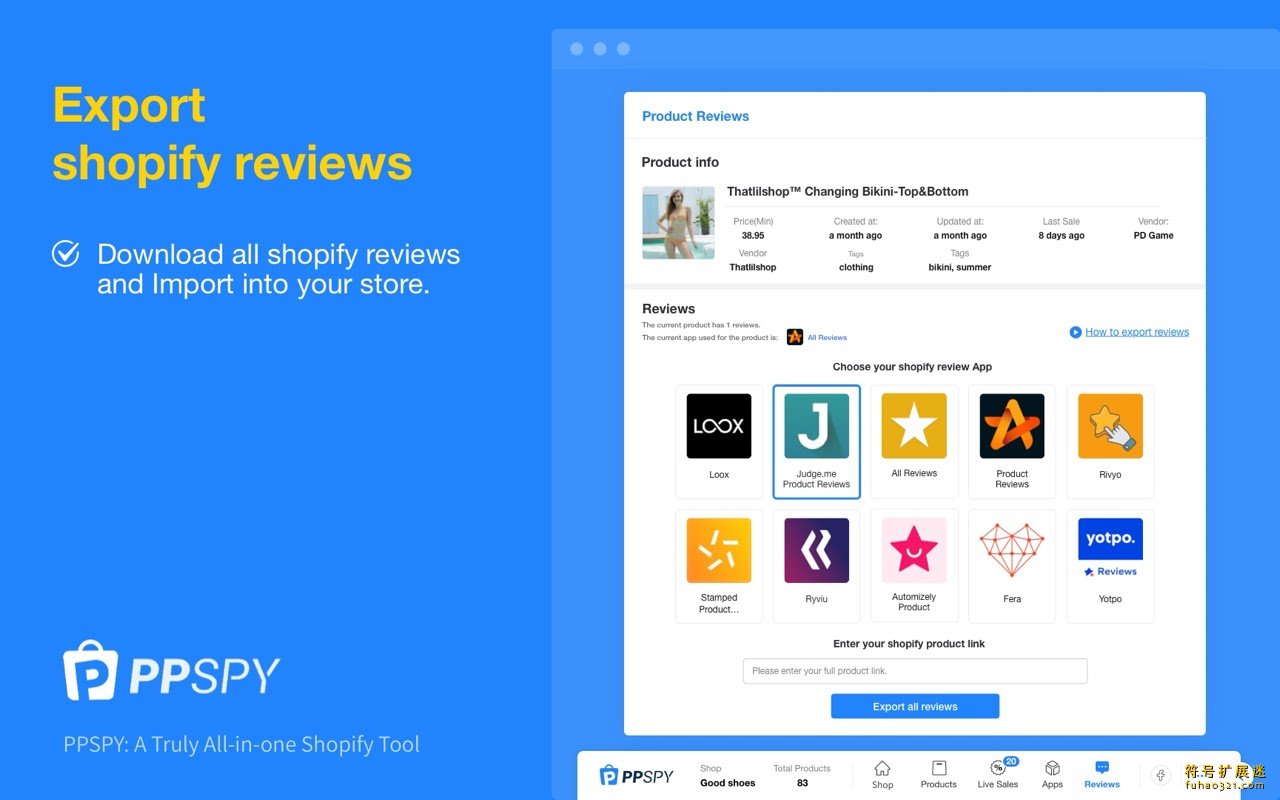Click the Choose your shopify review App heading
This screenshot has width=1280, height=800.
(912, 367)
